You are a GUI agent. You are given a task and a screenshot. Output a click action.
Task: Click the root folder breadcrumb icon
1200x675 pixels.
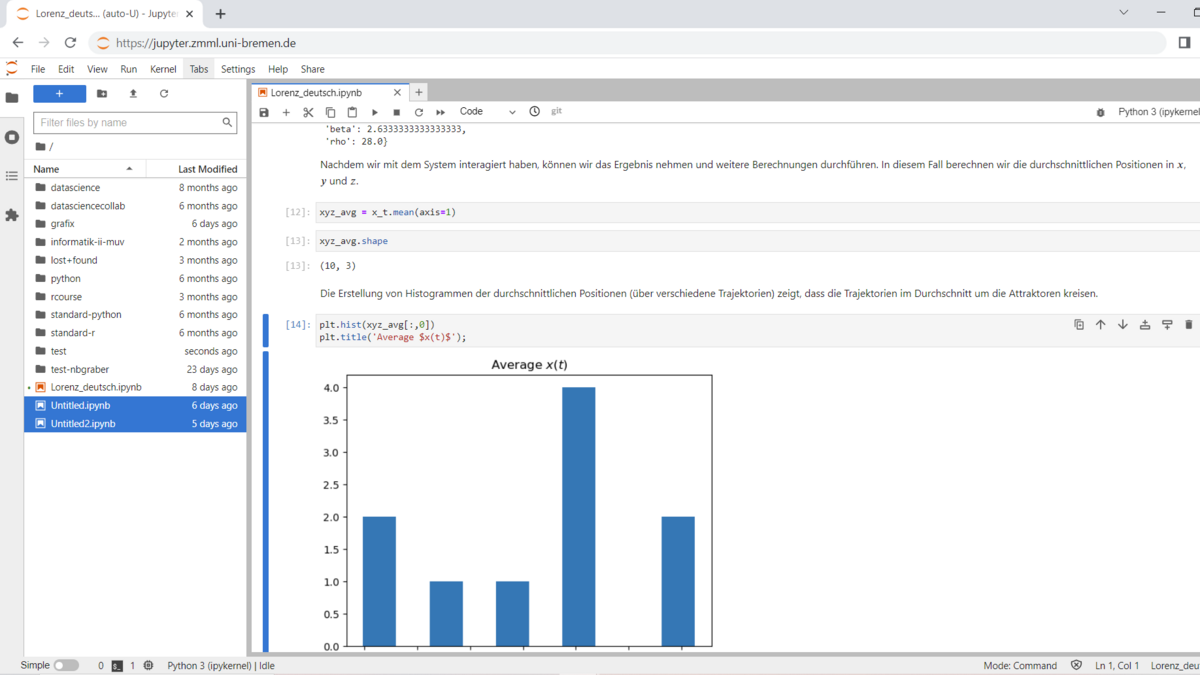(x=41, y=146)
